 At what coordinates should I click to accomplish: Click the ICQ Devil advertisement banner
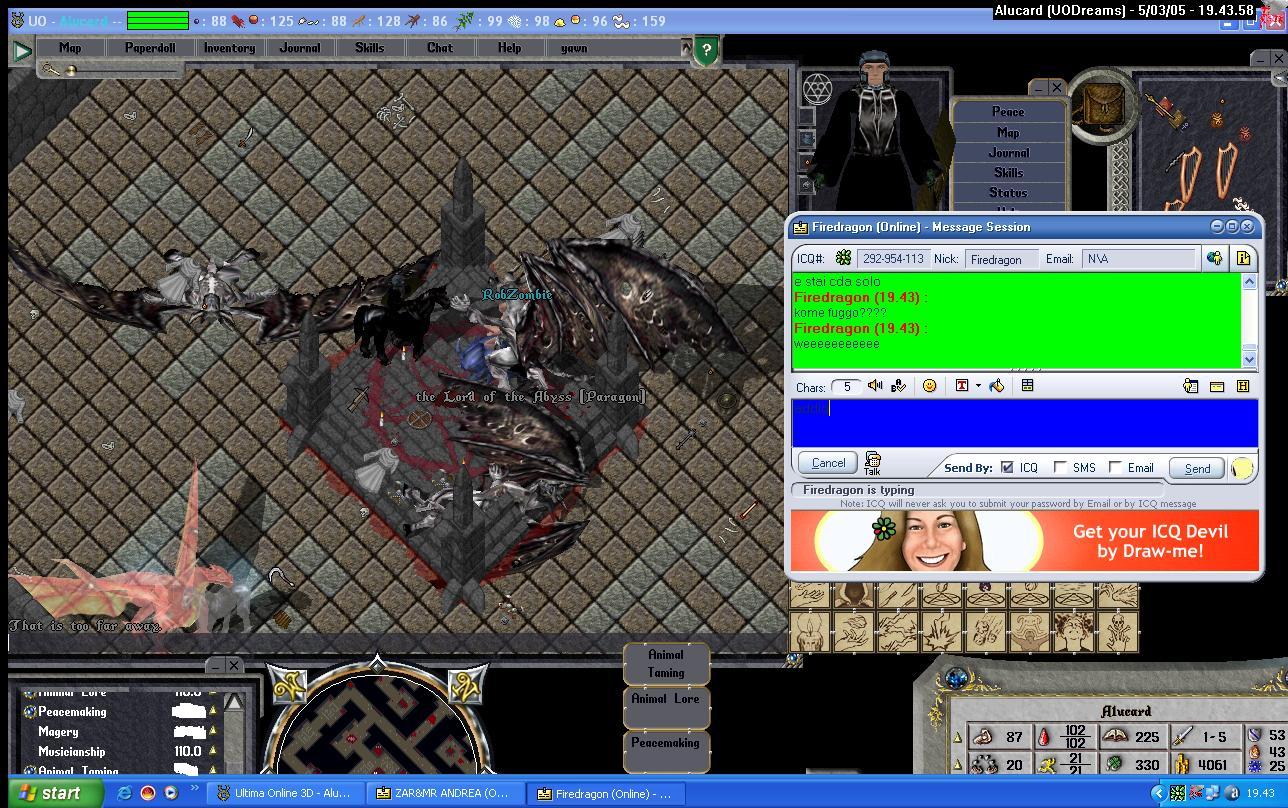coord(1024,541)
